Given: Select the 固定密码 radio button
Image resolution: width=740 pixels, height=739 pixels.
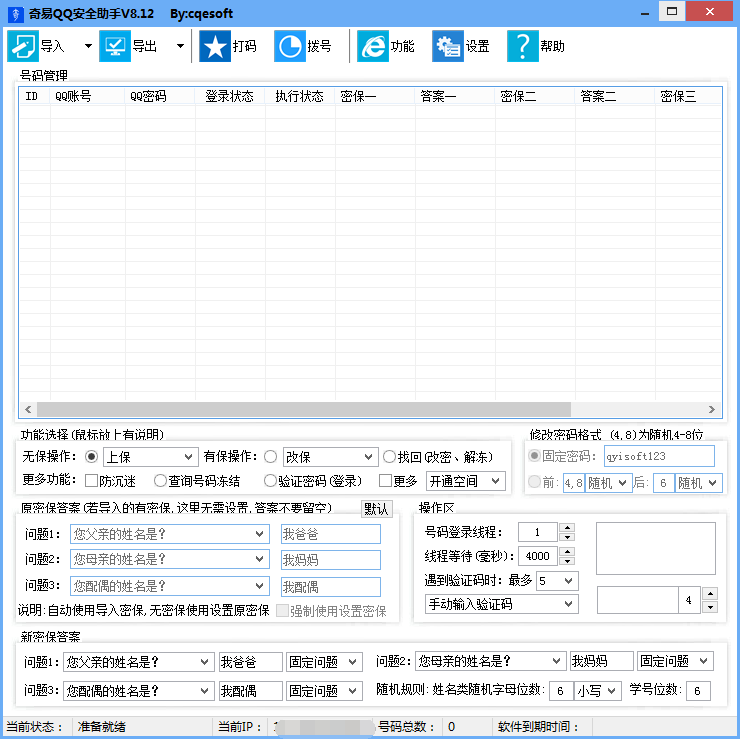Looking at the screenshot, I should click(534, 456).
